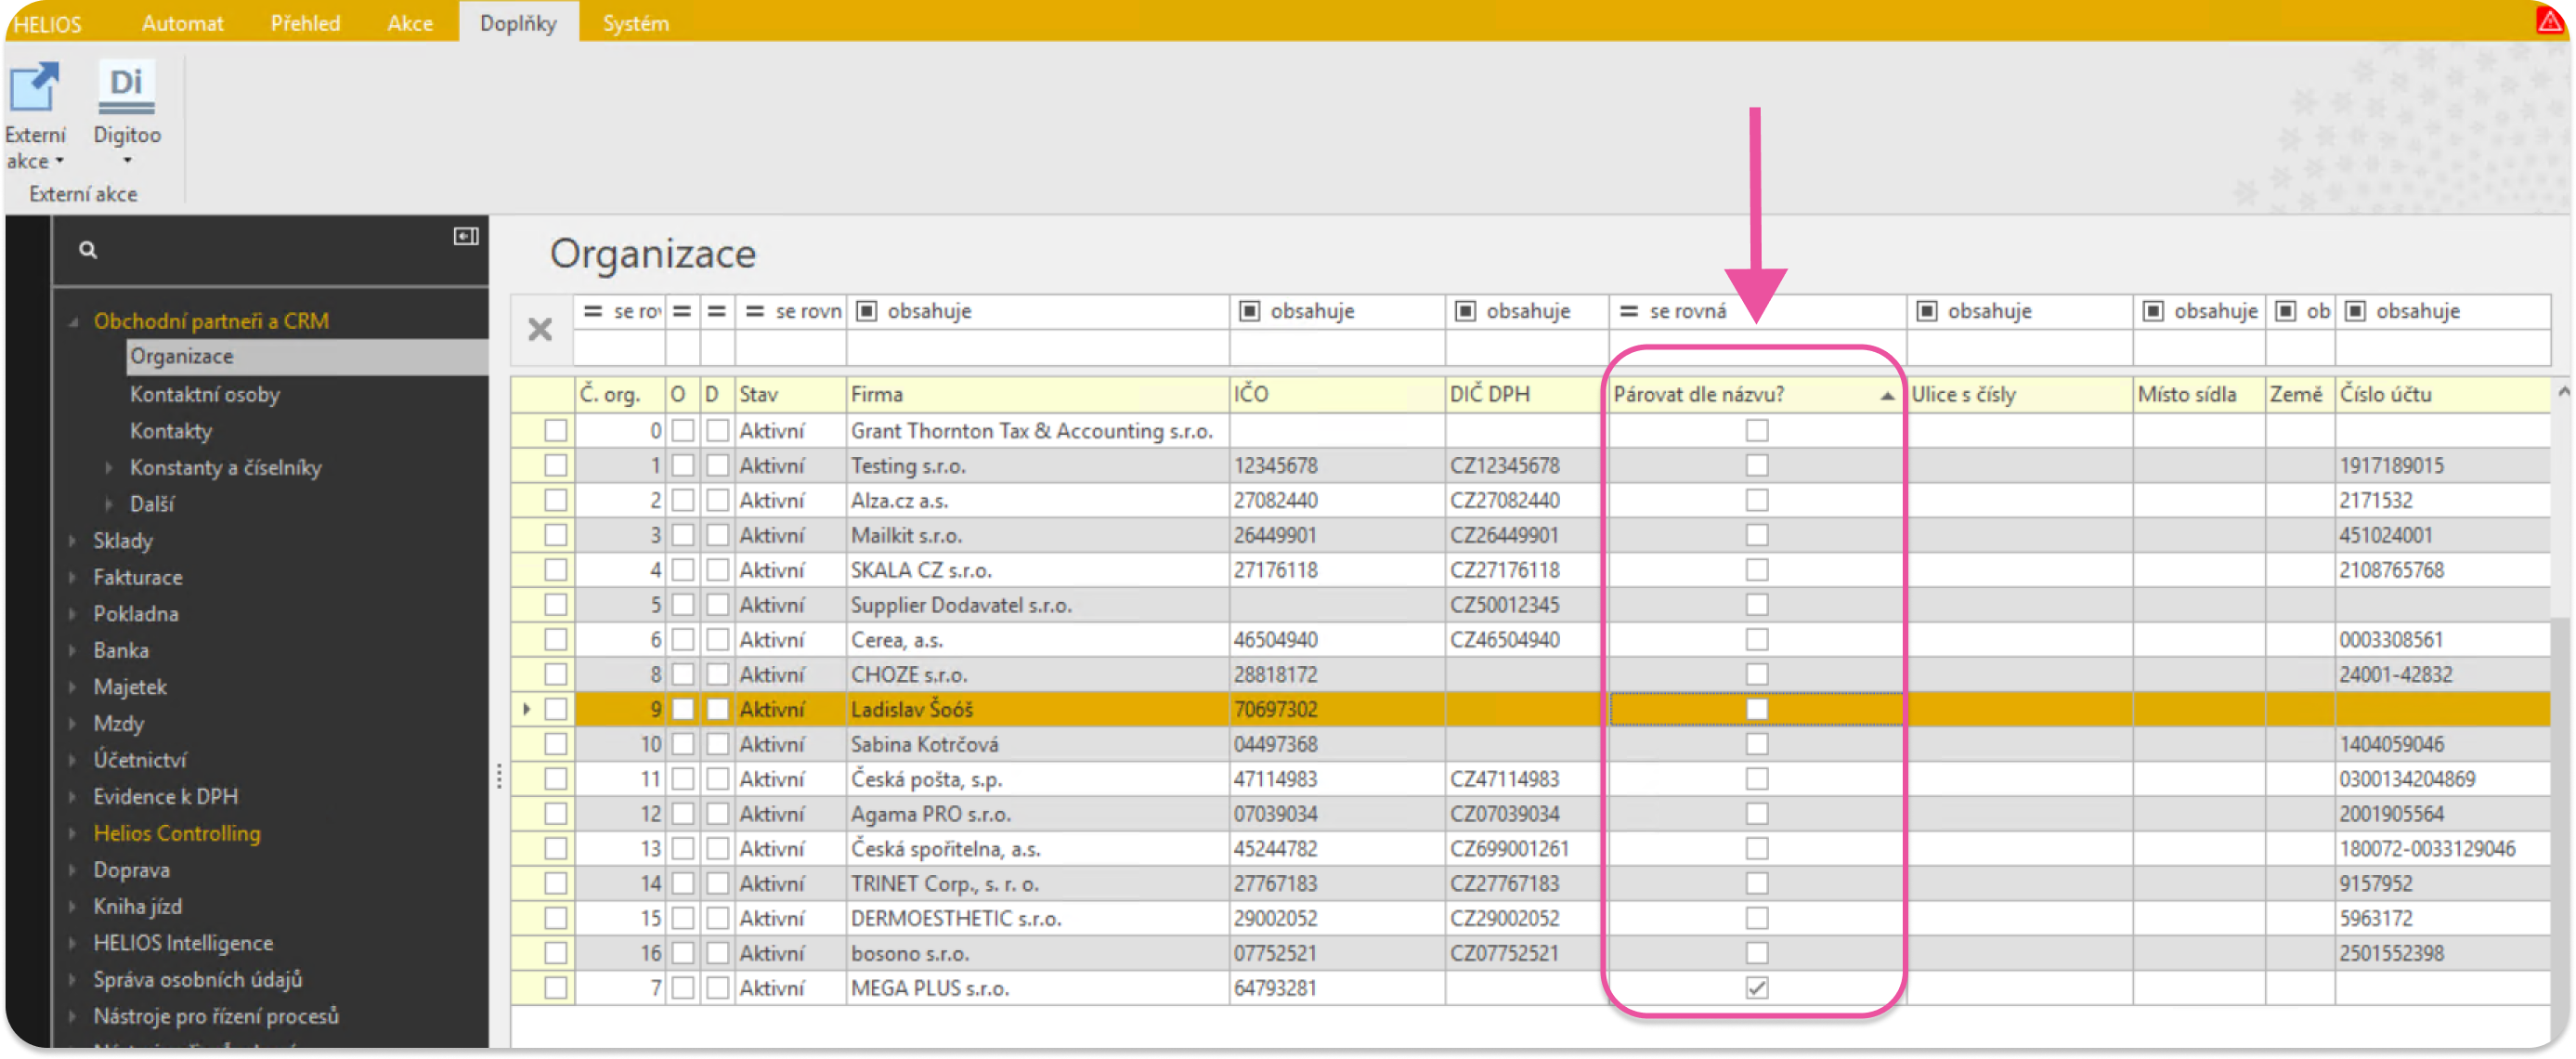Sort by the Firma column header
The image size is (2576, 1059).
click(1036, 395)
